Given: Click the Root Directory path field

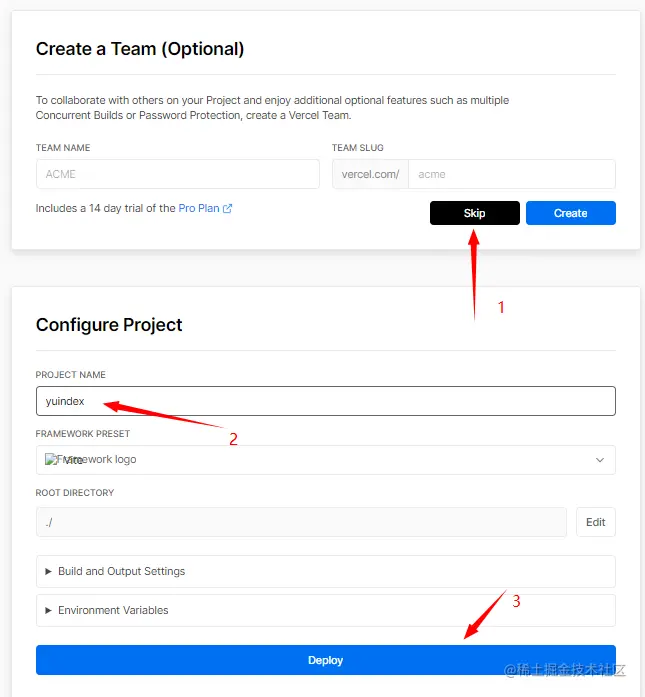Looking at the screenshot, I should click(x=301, y=522).
